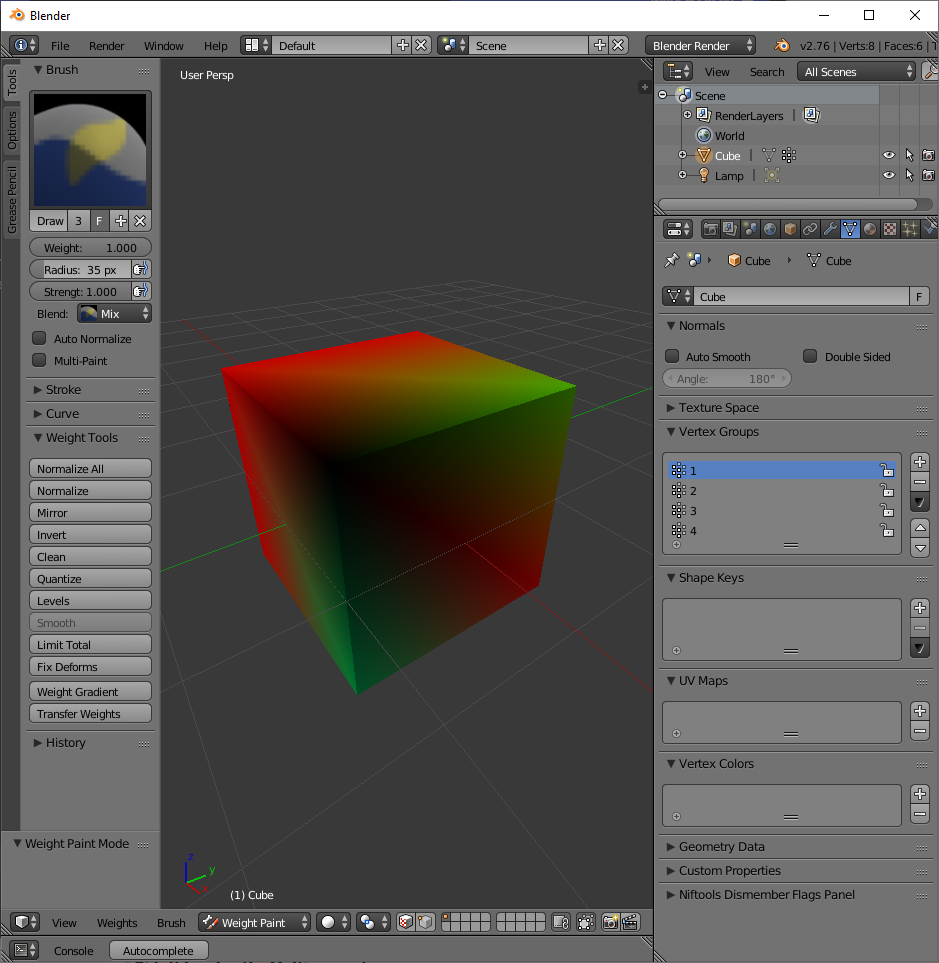Screen dimensions: 939x963
Task: Open the Particles properties sparkle tab
Action: 910,229
